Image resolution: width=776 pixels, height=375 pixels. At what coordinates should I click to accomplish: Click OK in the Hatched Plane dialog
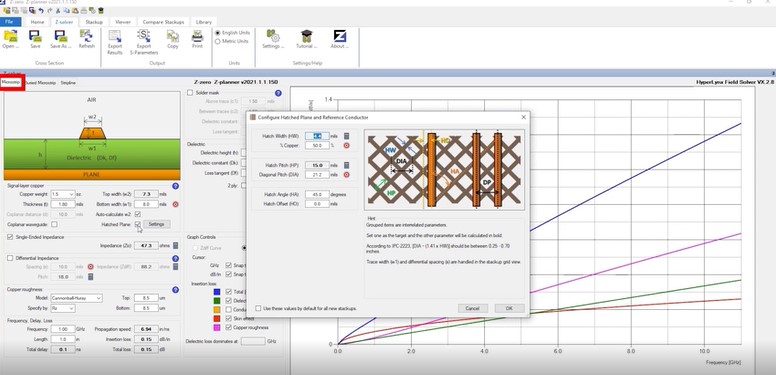point(509,308)
